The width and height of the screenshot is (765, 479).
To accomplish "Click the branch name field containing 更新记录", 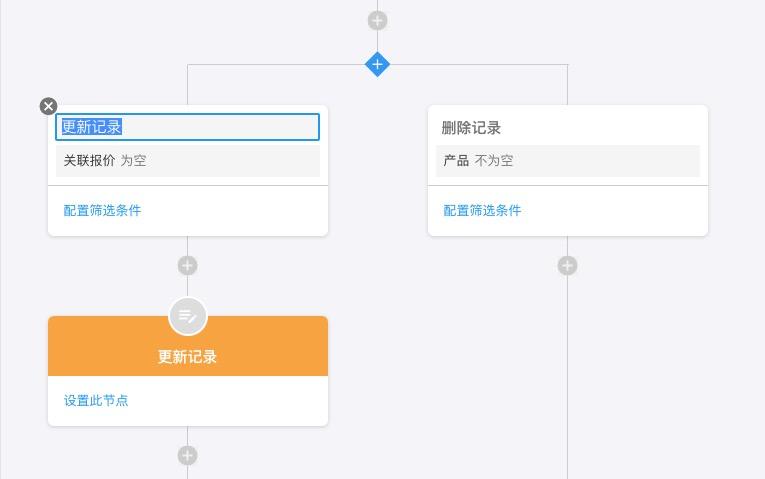I will point(188,127).
